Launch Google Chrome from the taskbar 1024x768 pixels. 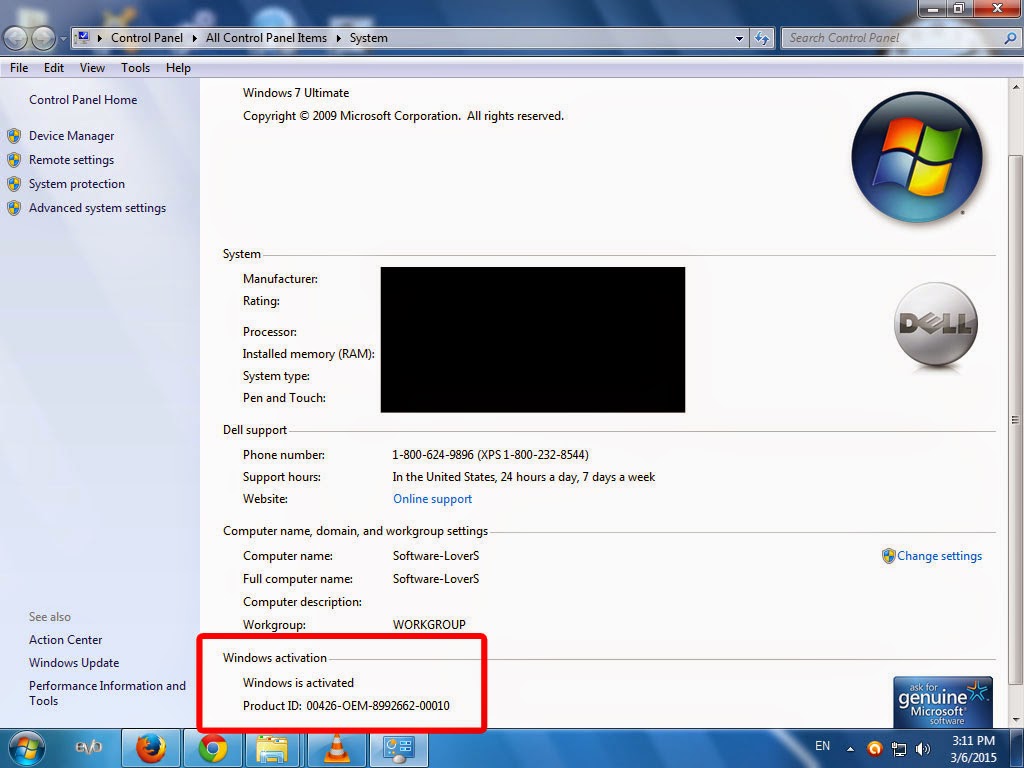pos(212,748)
